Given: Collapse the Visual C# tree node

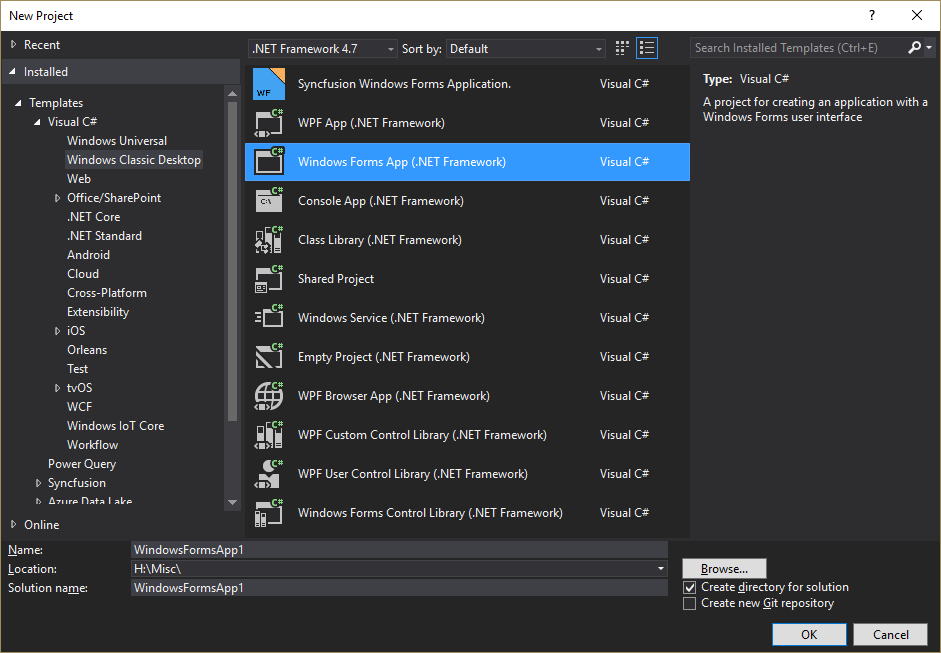Looking at the screenshot, I should click(x=37, y=122).
